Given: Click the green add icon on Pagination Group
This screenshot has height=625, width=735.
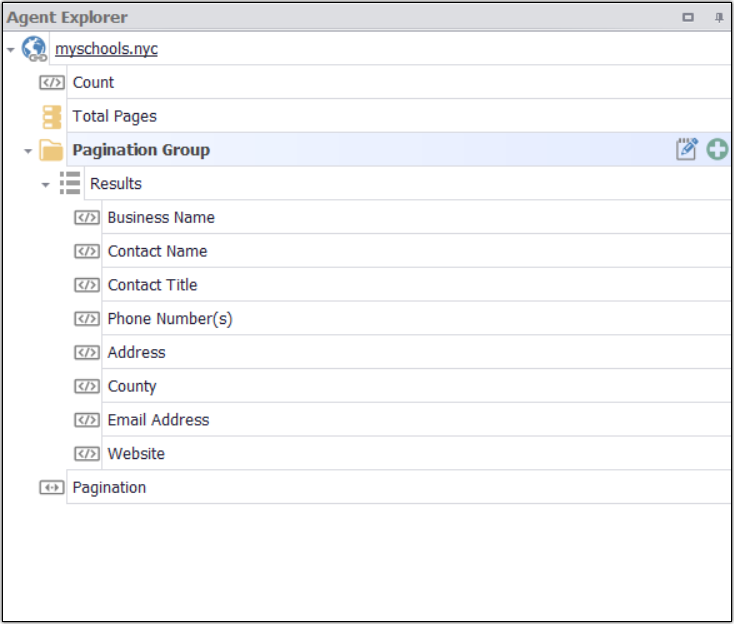Looking at the screenshot, I should 717,150.
